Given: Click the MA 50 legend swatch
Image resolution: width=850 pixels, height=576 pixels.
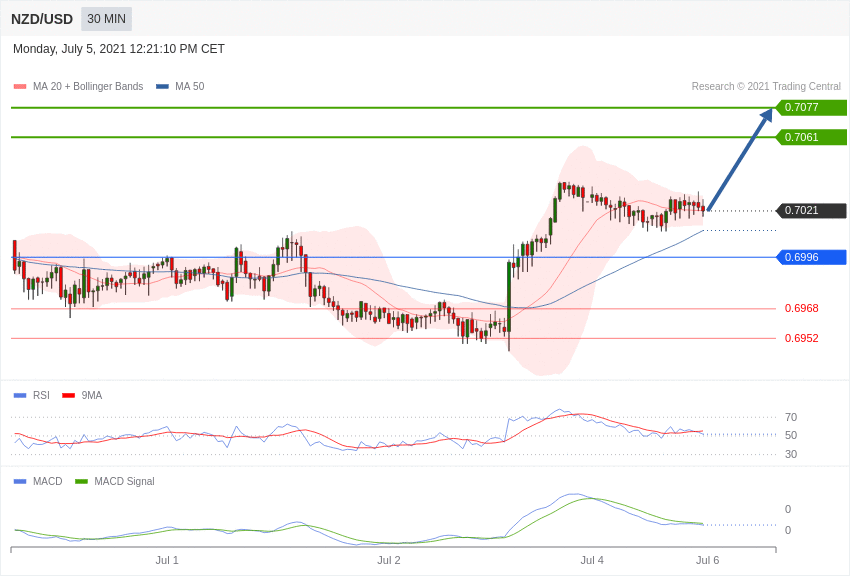Looking at the screenshot, I should coord(162,86).
